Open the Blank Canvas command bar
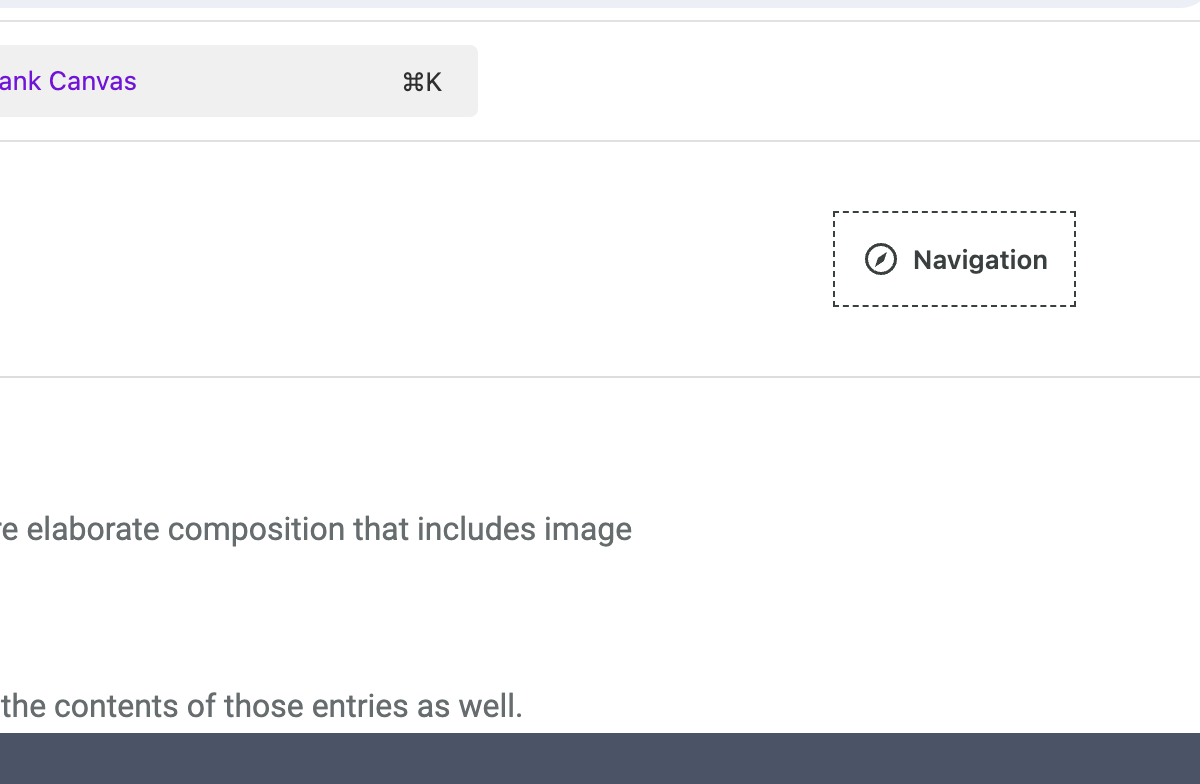This screenshot has width=1200, height=784. (238, 81)
